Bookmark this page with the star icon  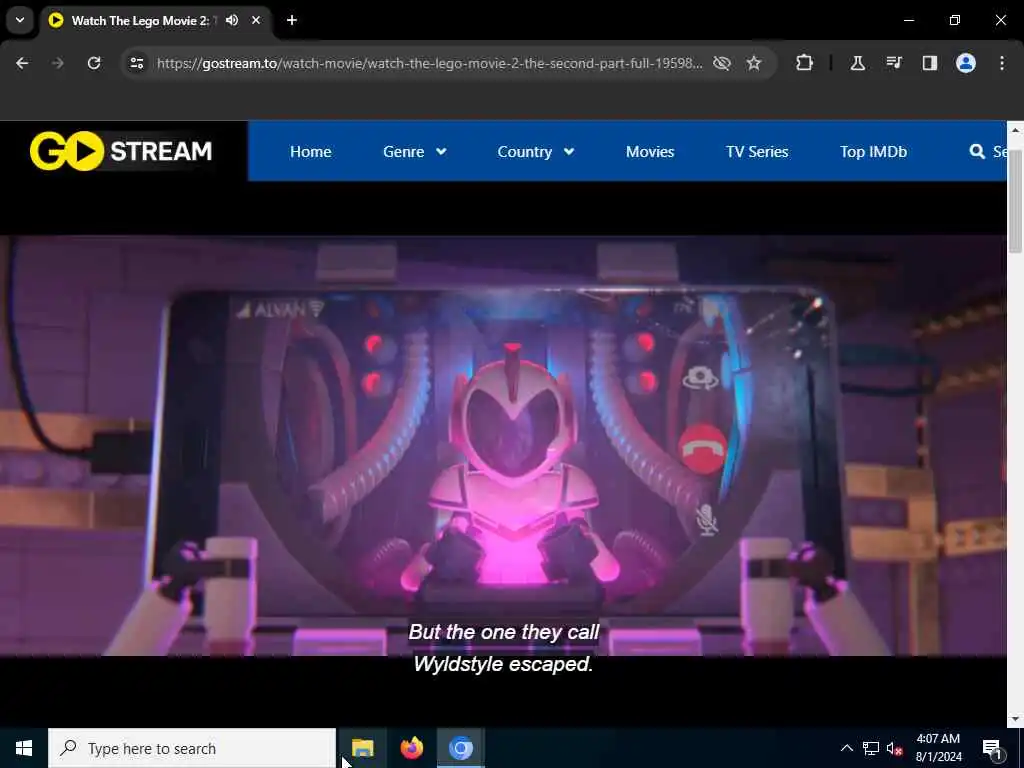click(x=754, y=63)
